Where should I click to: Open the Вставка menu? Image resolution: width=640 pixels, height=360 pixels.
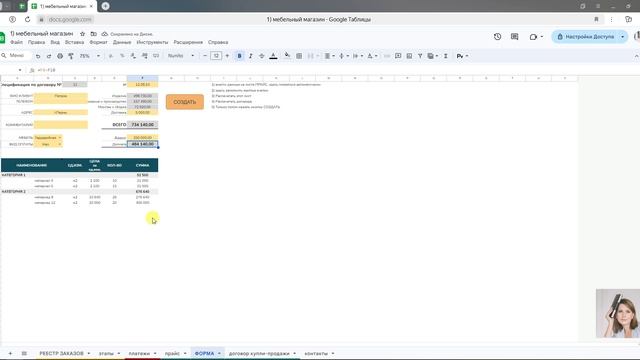tap(74, 42)
